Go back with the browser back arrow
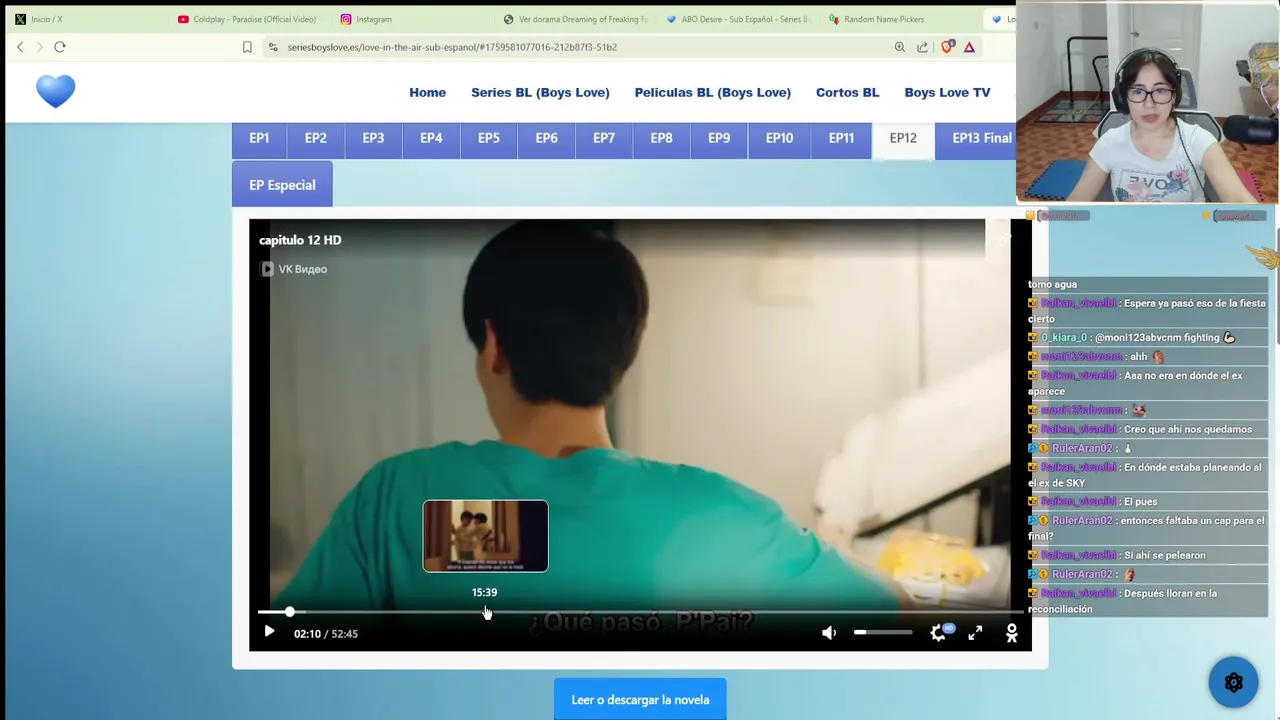Screen dimensions: 1280x720 tap(20, 47)
